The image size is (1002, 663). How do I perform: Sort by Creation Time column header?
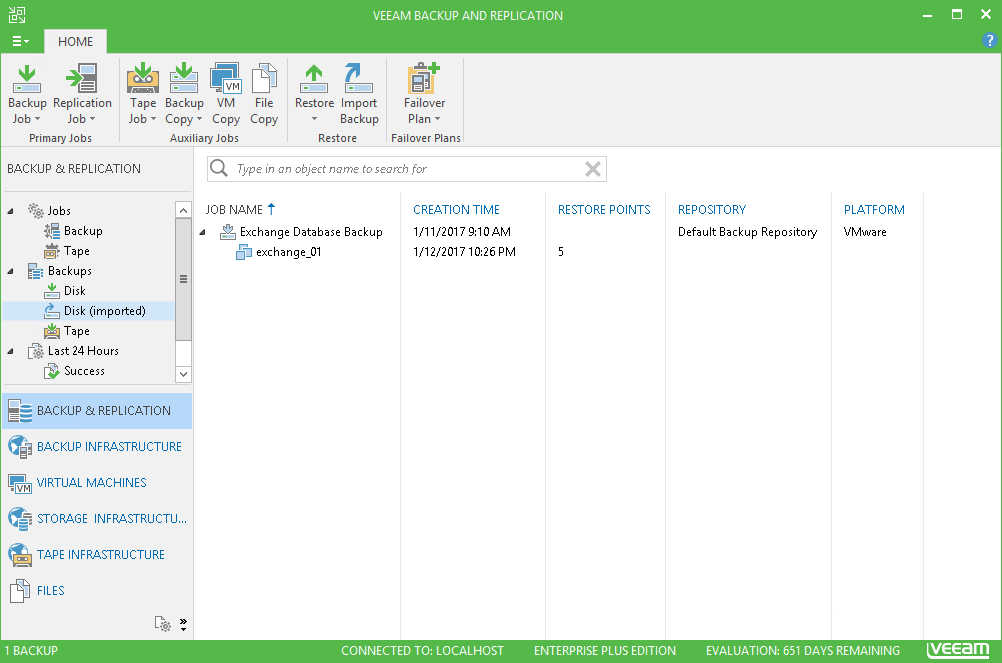(x=456, y=210)
